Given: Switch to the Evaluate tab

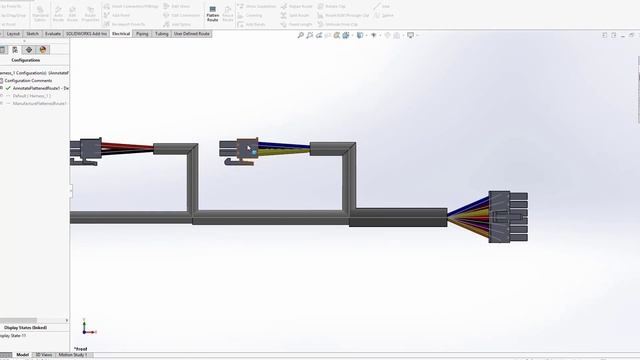Looking at the screenshot, I should pyautogui.click(x=53, y=34).
